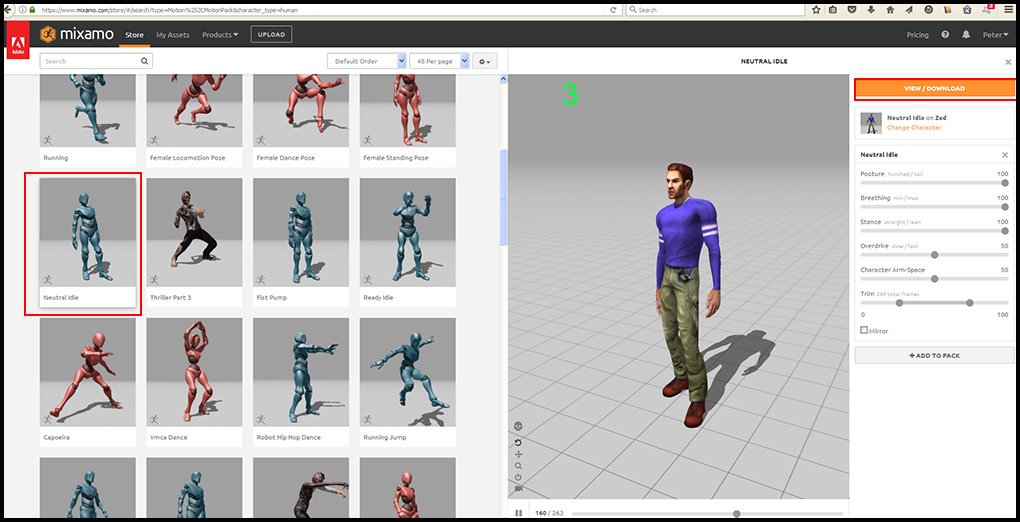Reload the page in the address bar

click(613, 10)
